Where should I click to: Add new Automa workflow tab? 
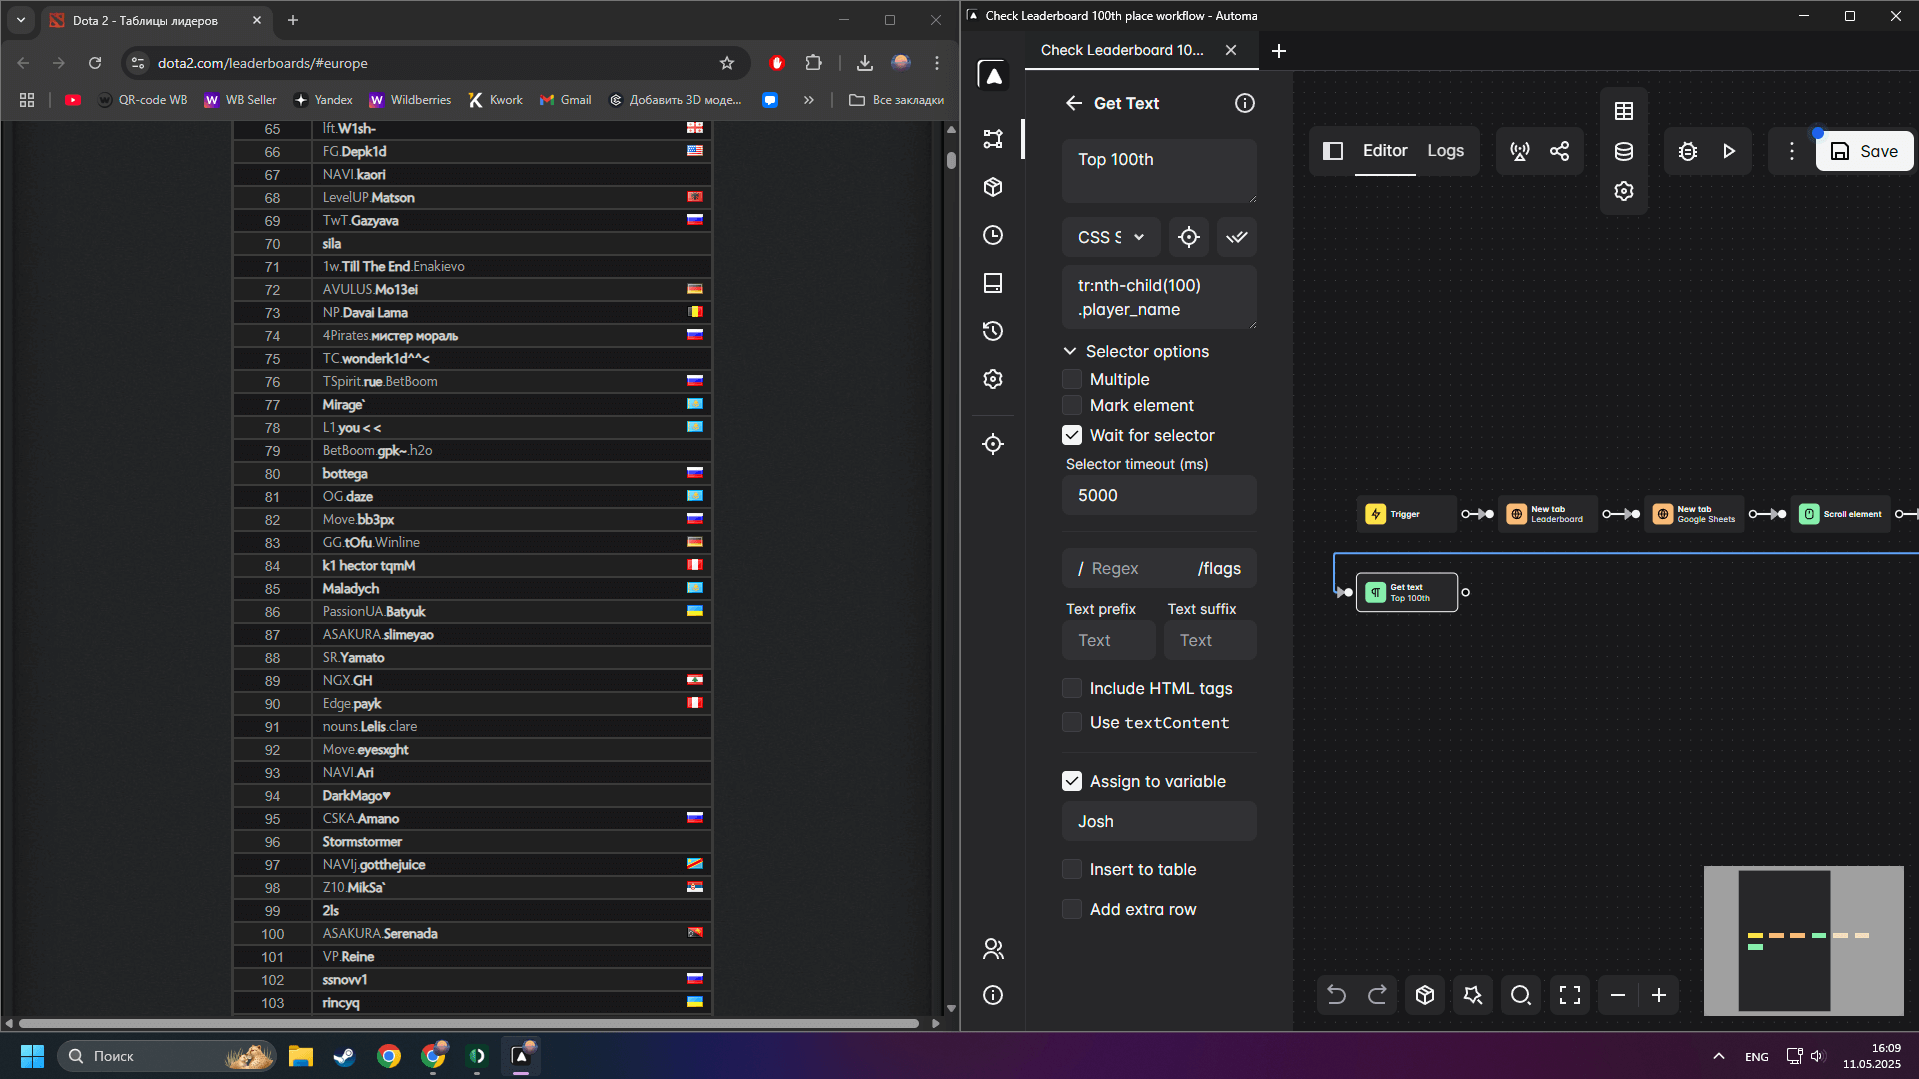tap(1279, 51)
